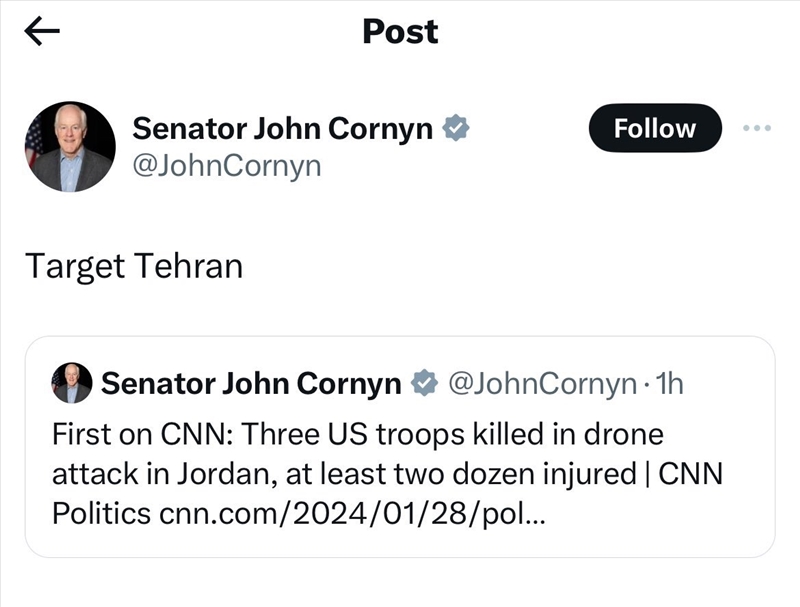Screen dimensions: 800x607
Task: Click the 'Target Tehran' post text
Action: (133, 267)
